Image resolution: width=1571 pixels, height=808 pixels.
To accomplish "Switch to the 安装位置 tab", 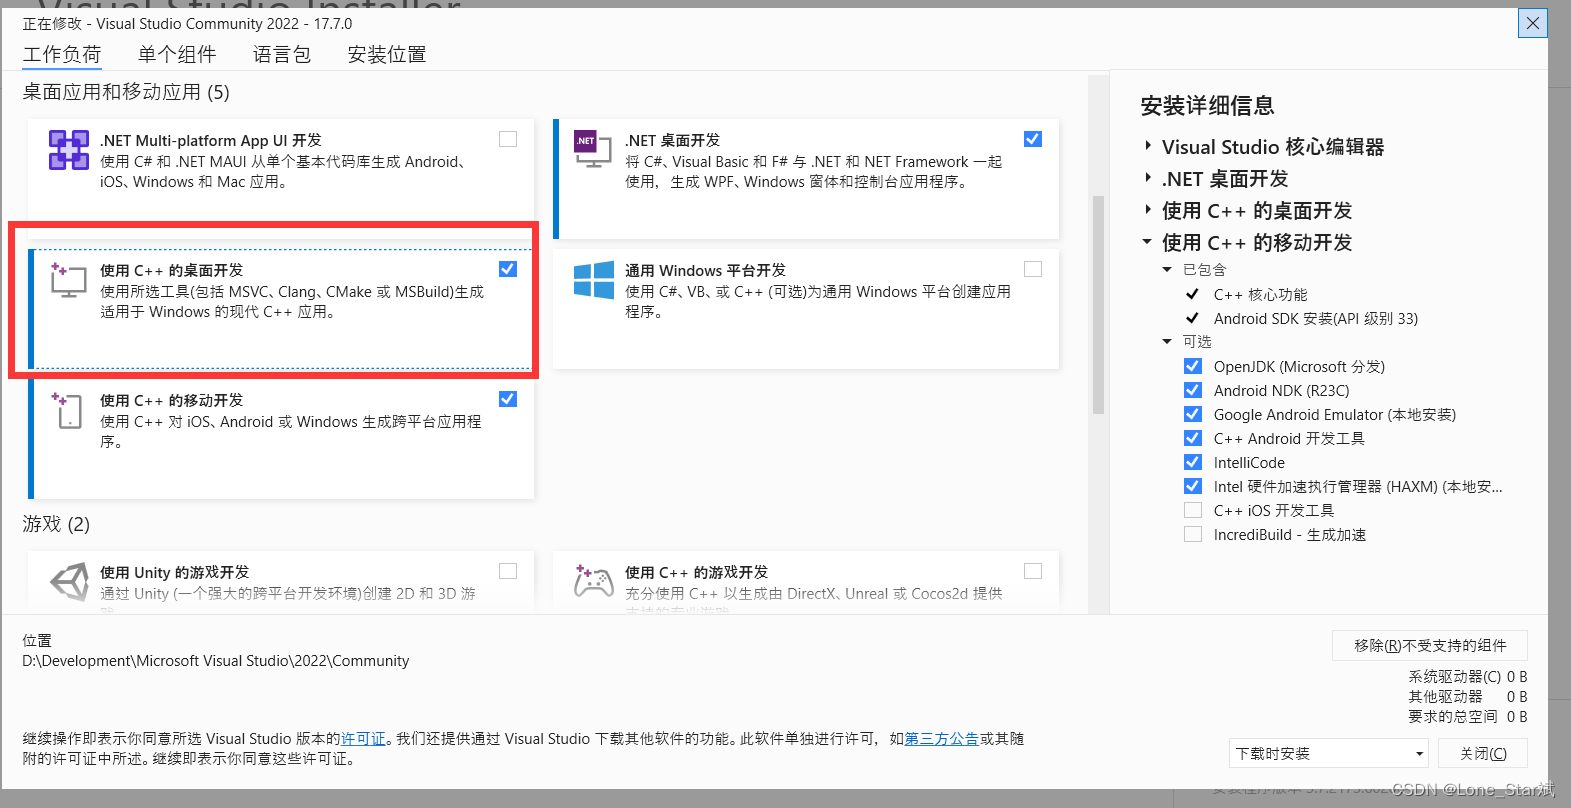I will click(387, 54).
